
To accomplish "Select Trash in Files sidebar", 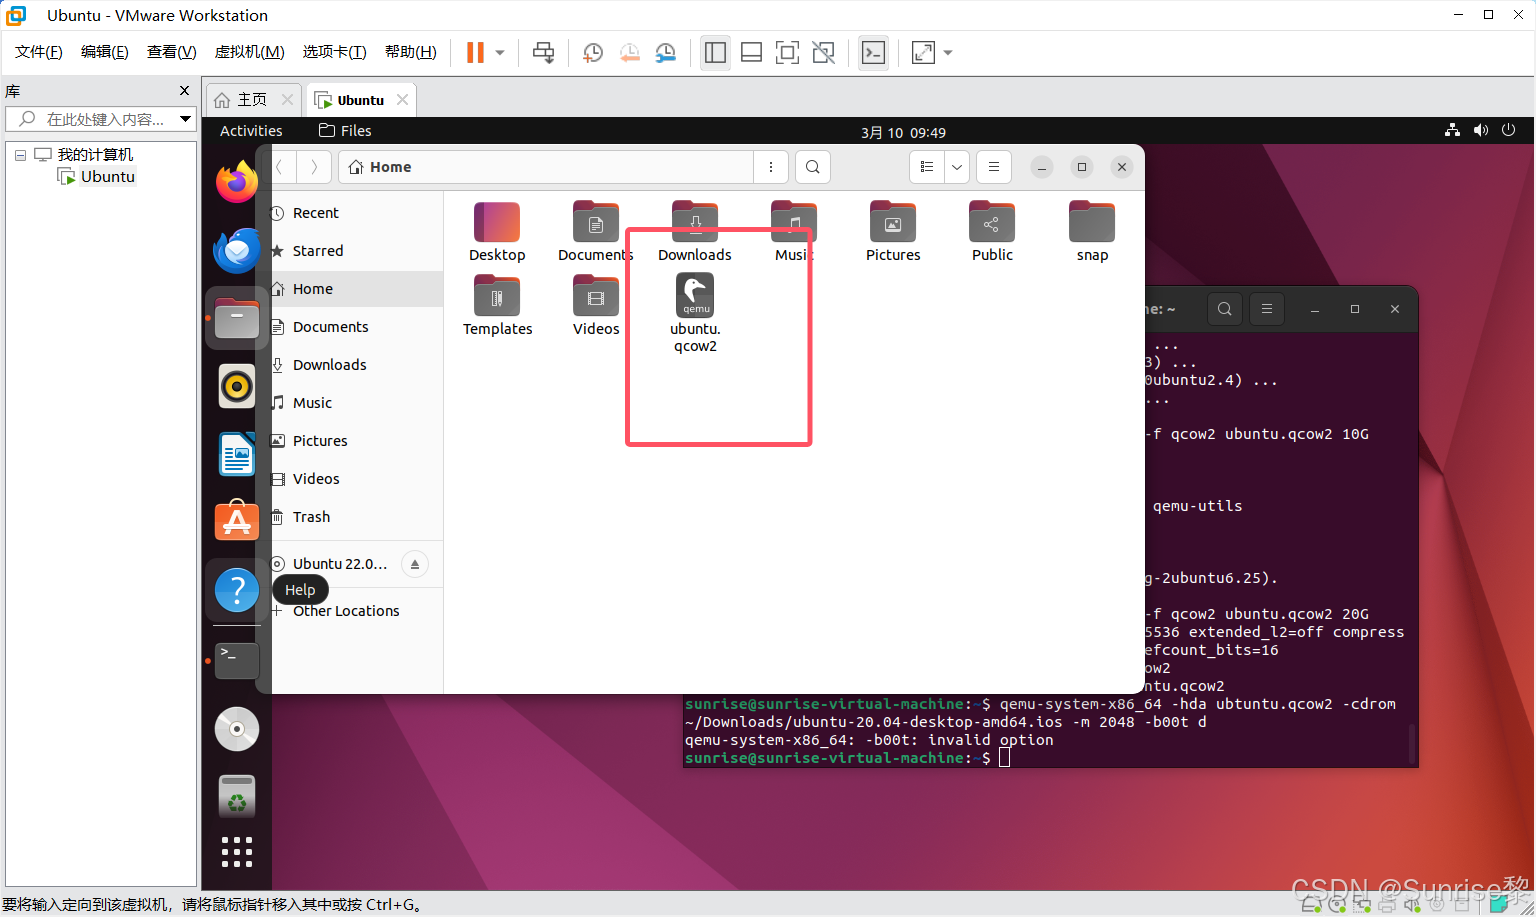I will click(x=357, y=517).
